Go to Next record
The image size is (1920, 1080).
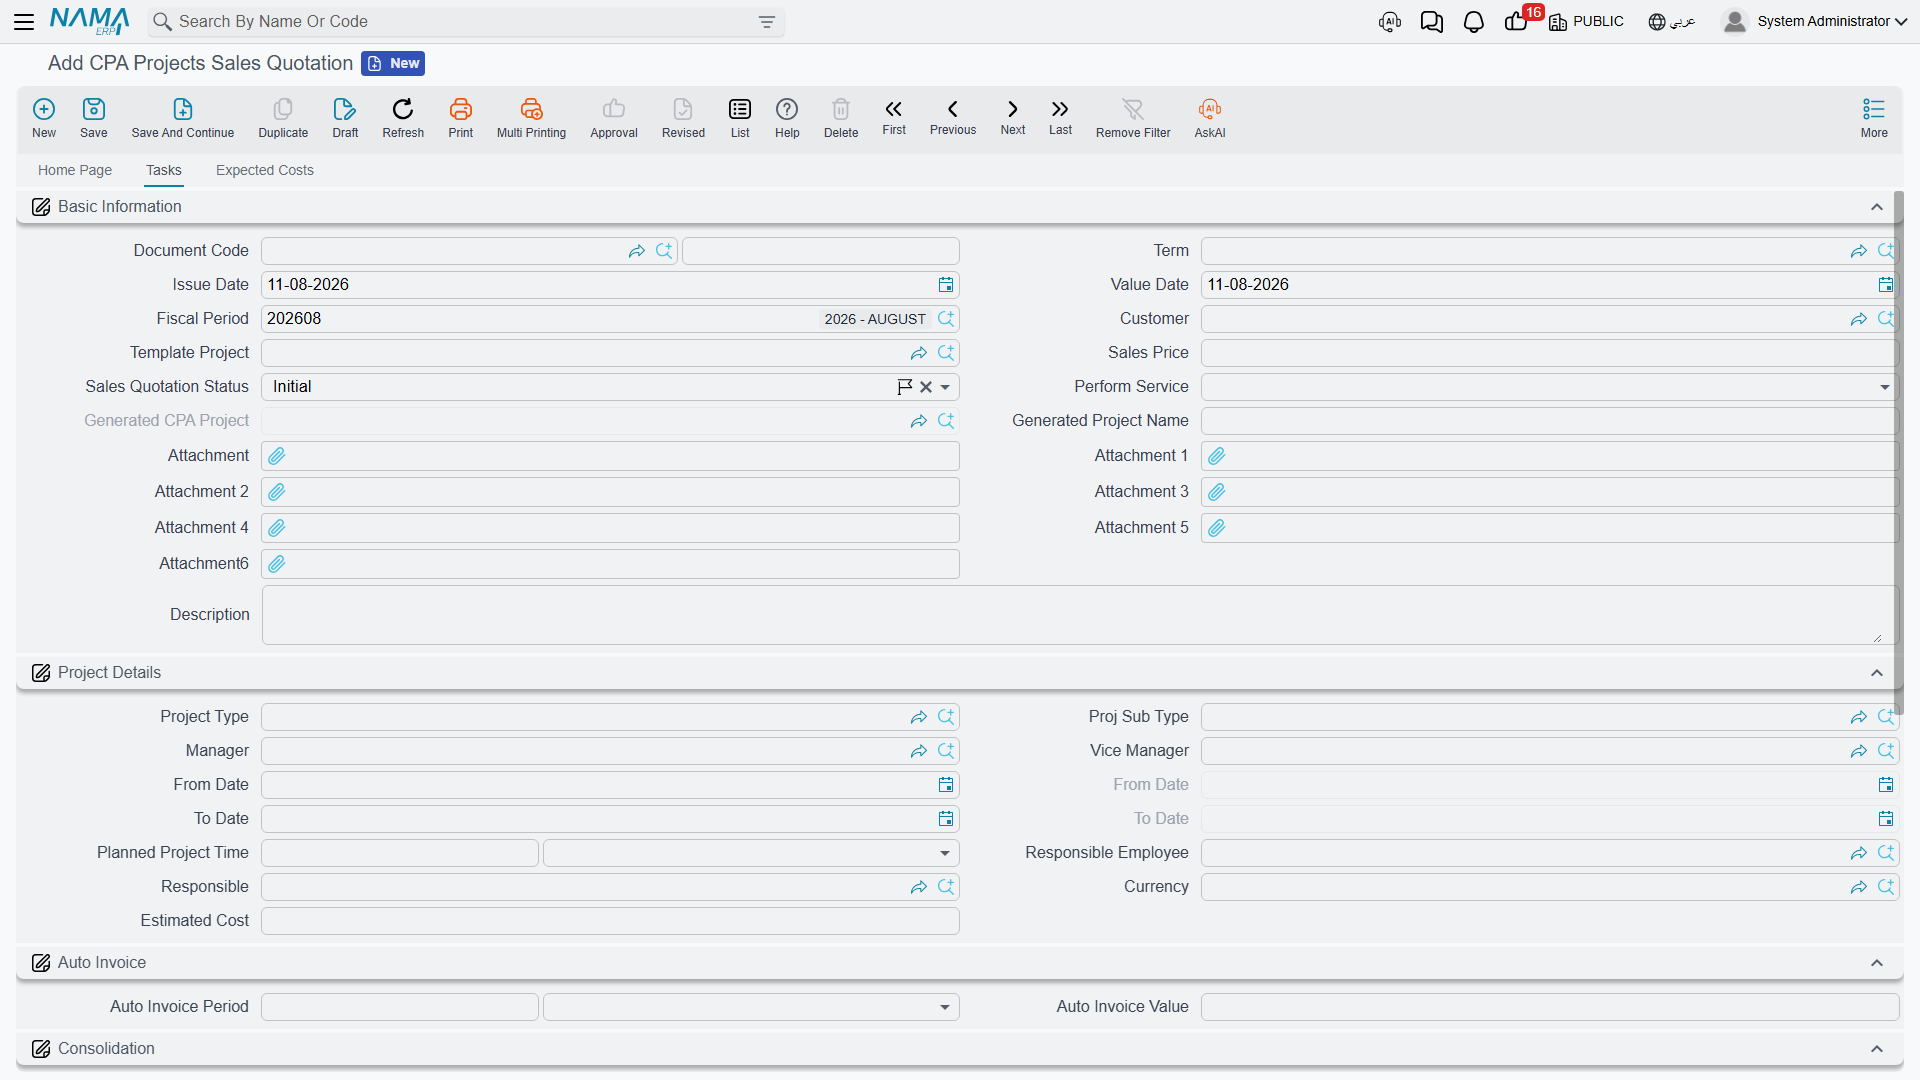click(1013, 117)
